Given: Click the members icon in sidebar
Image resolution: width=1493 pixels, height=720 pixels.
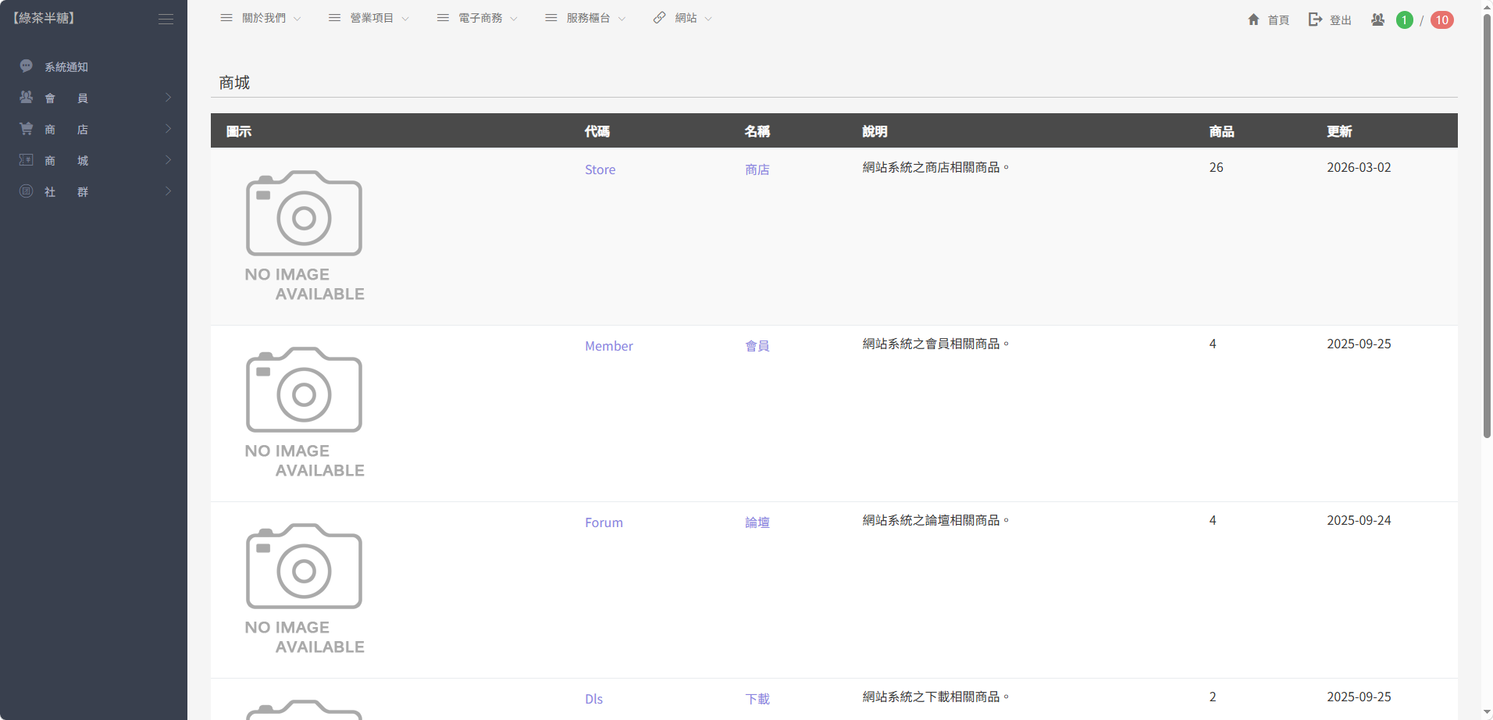Looking at the screenshot, I should tap(26, 97).
